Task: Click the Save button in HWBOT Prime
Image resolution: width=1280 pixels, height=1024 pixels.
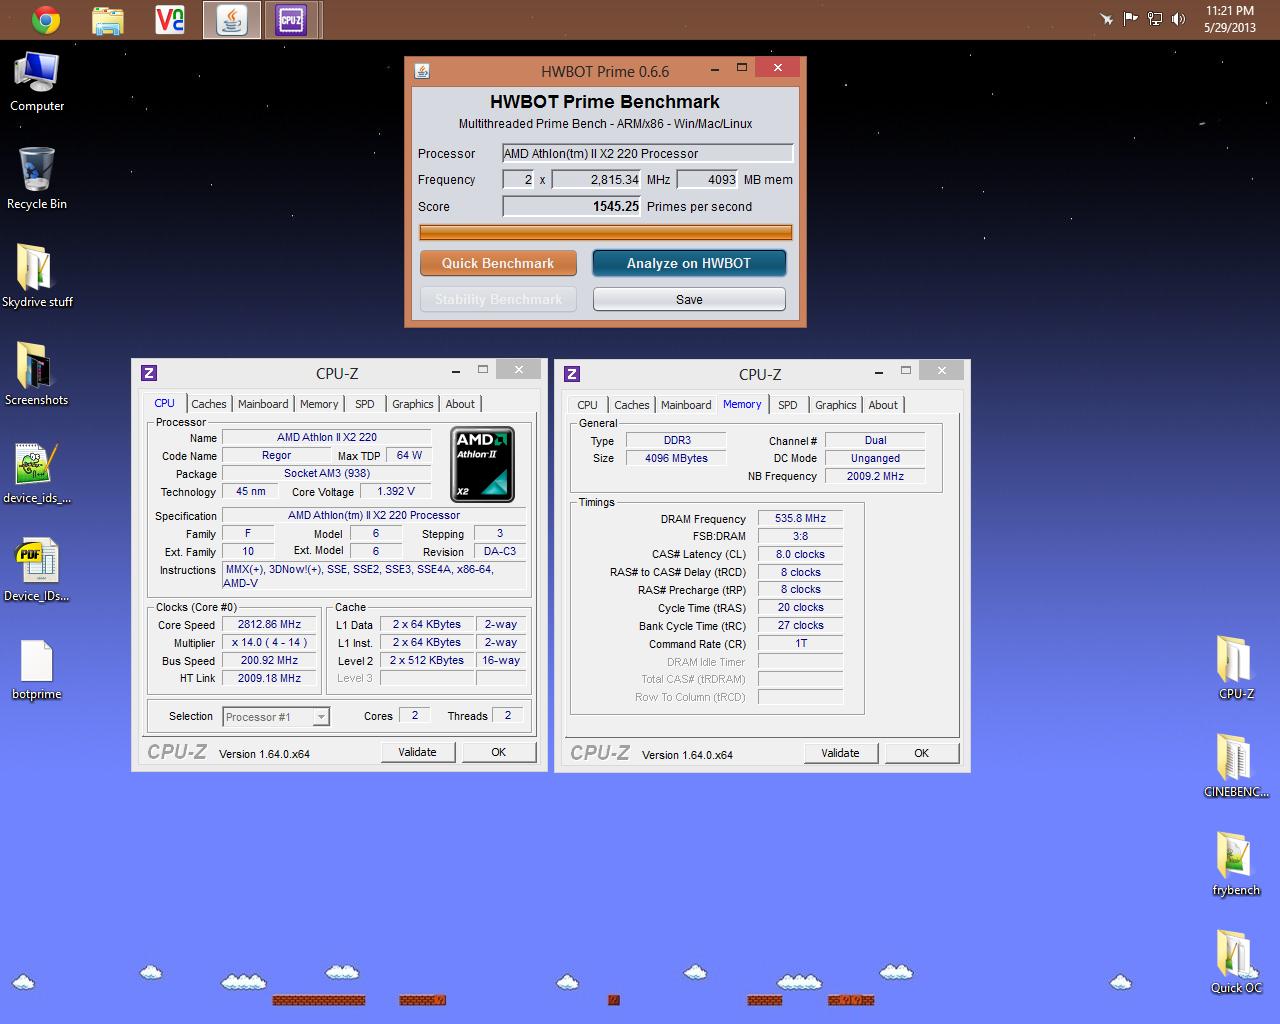Action: [x=689, y=299]
